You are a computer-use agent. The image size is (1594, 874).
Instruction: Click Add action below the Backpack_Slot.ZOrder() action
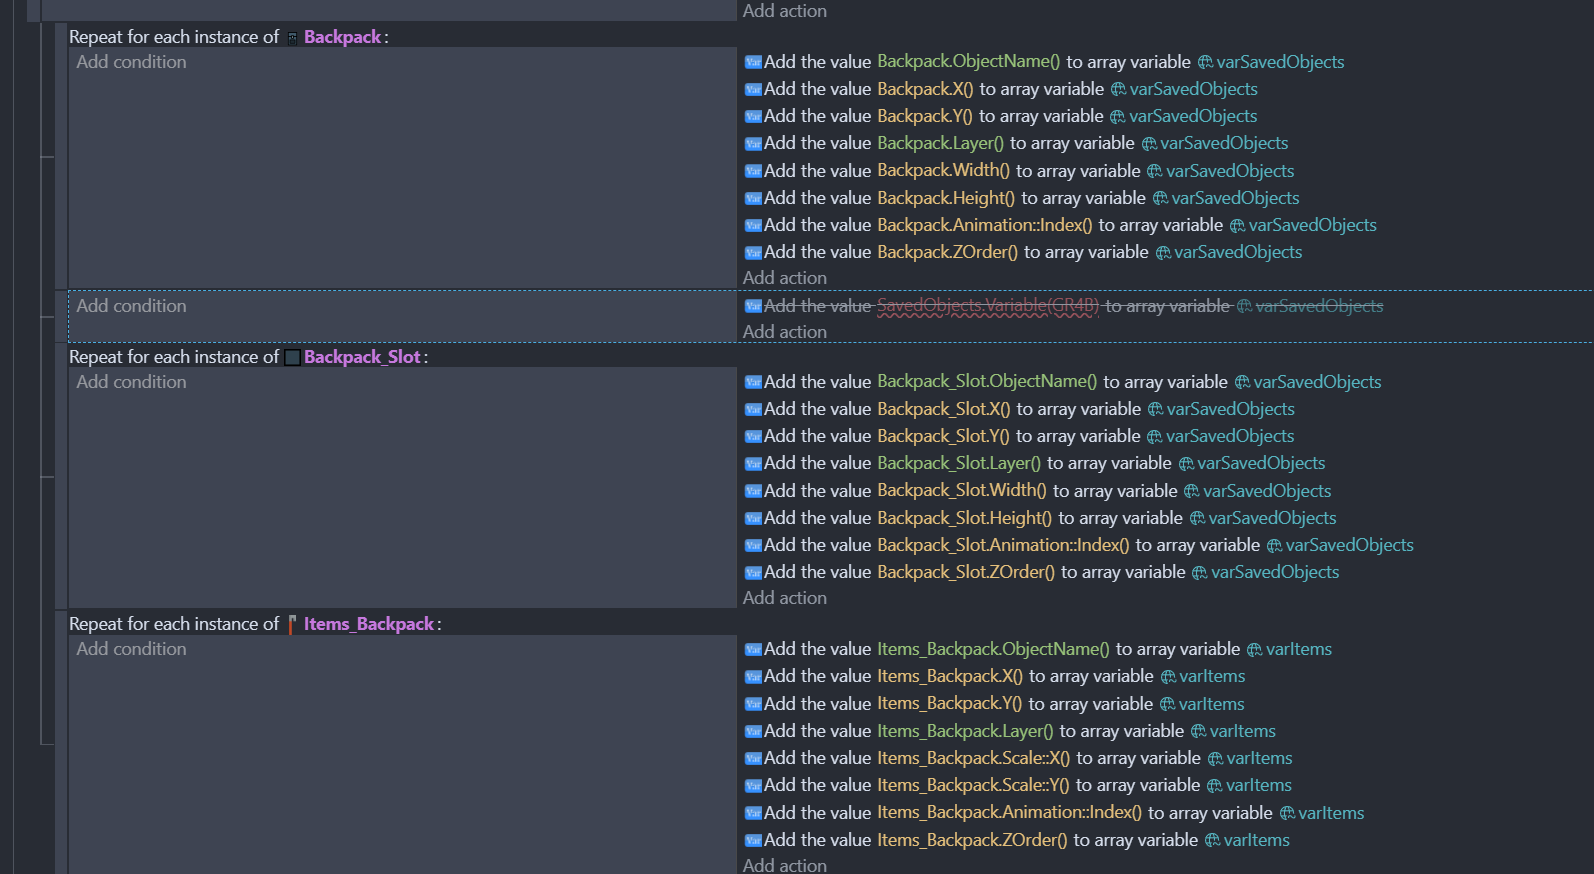tap(784, 598)
